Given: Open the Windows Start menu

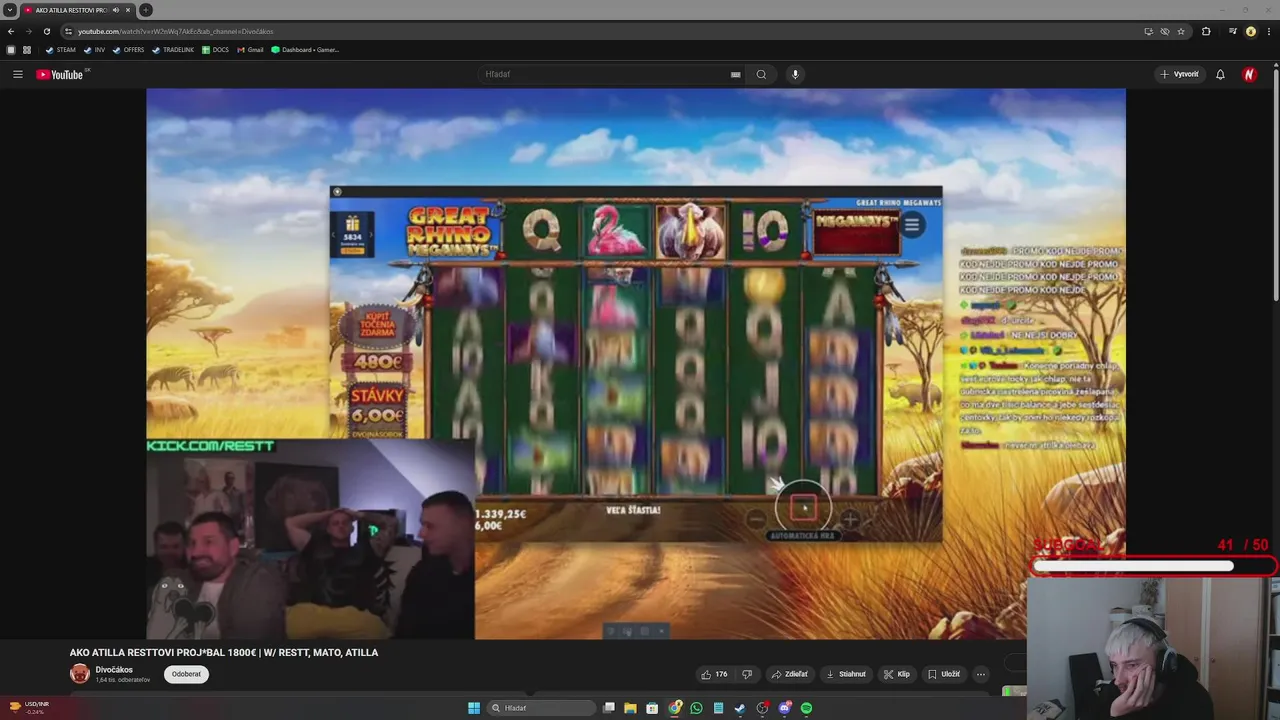Looking at the screenshot, I should point(474,708).
